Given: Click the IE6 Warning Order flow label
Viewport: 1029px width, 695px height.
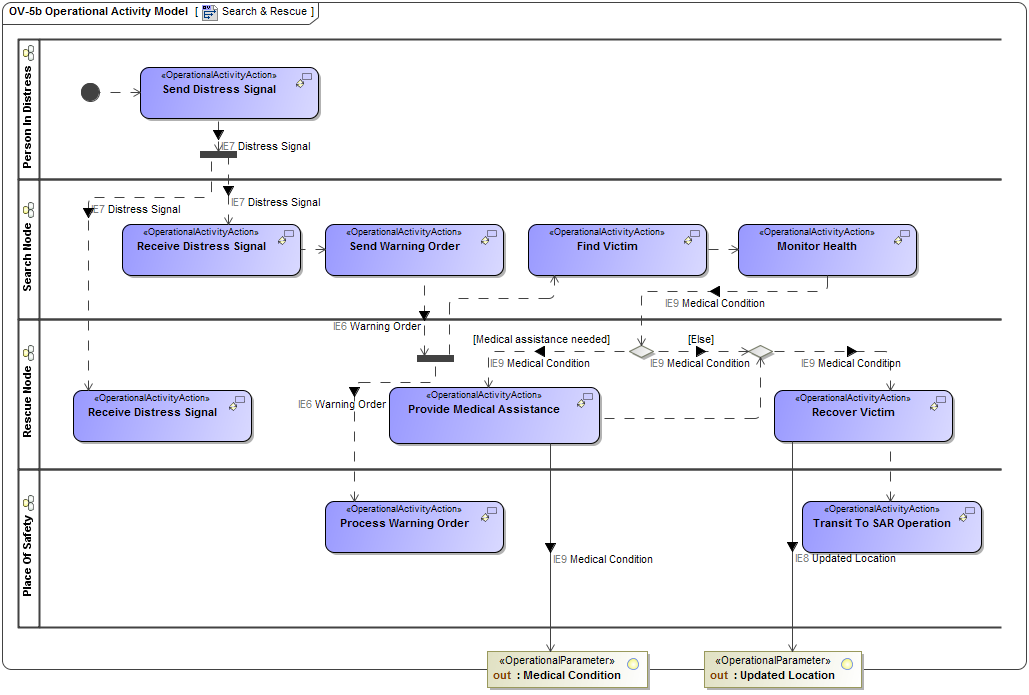Looking at the screenshot, I should tap(378, 326).
